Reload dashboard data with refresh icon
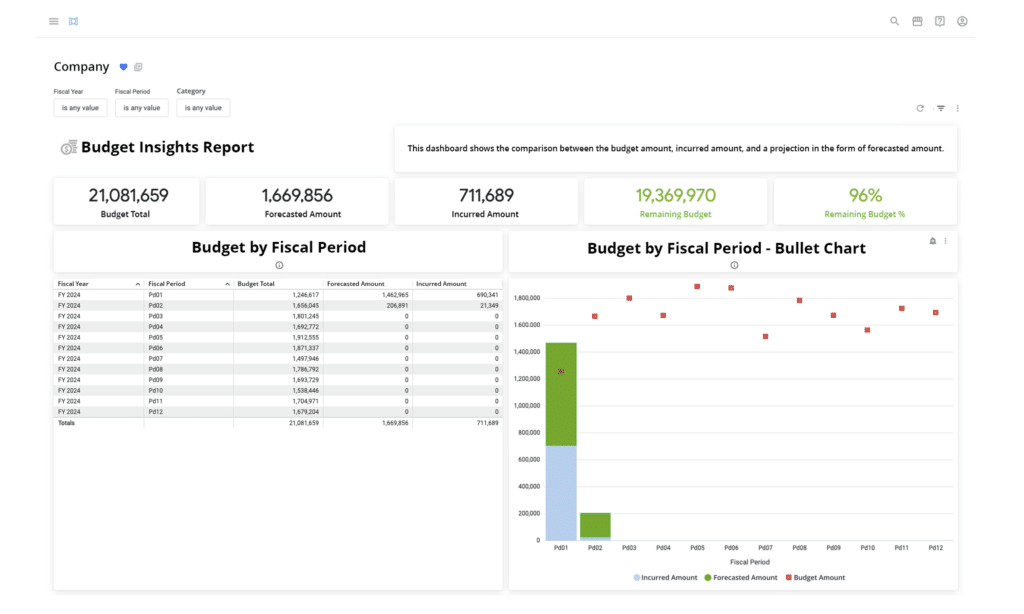Viewport: 1024px width, 614px height. pyautogui.click(x=920, y=108)
